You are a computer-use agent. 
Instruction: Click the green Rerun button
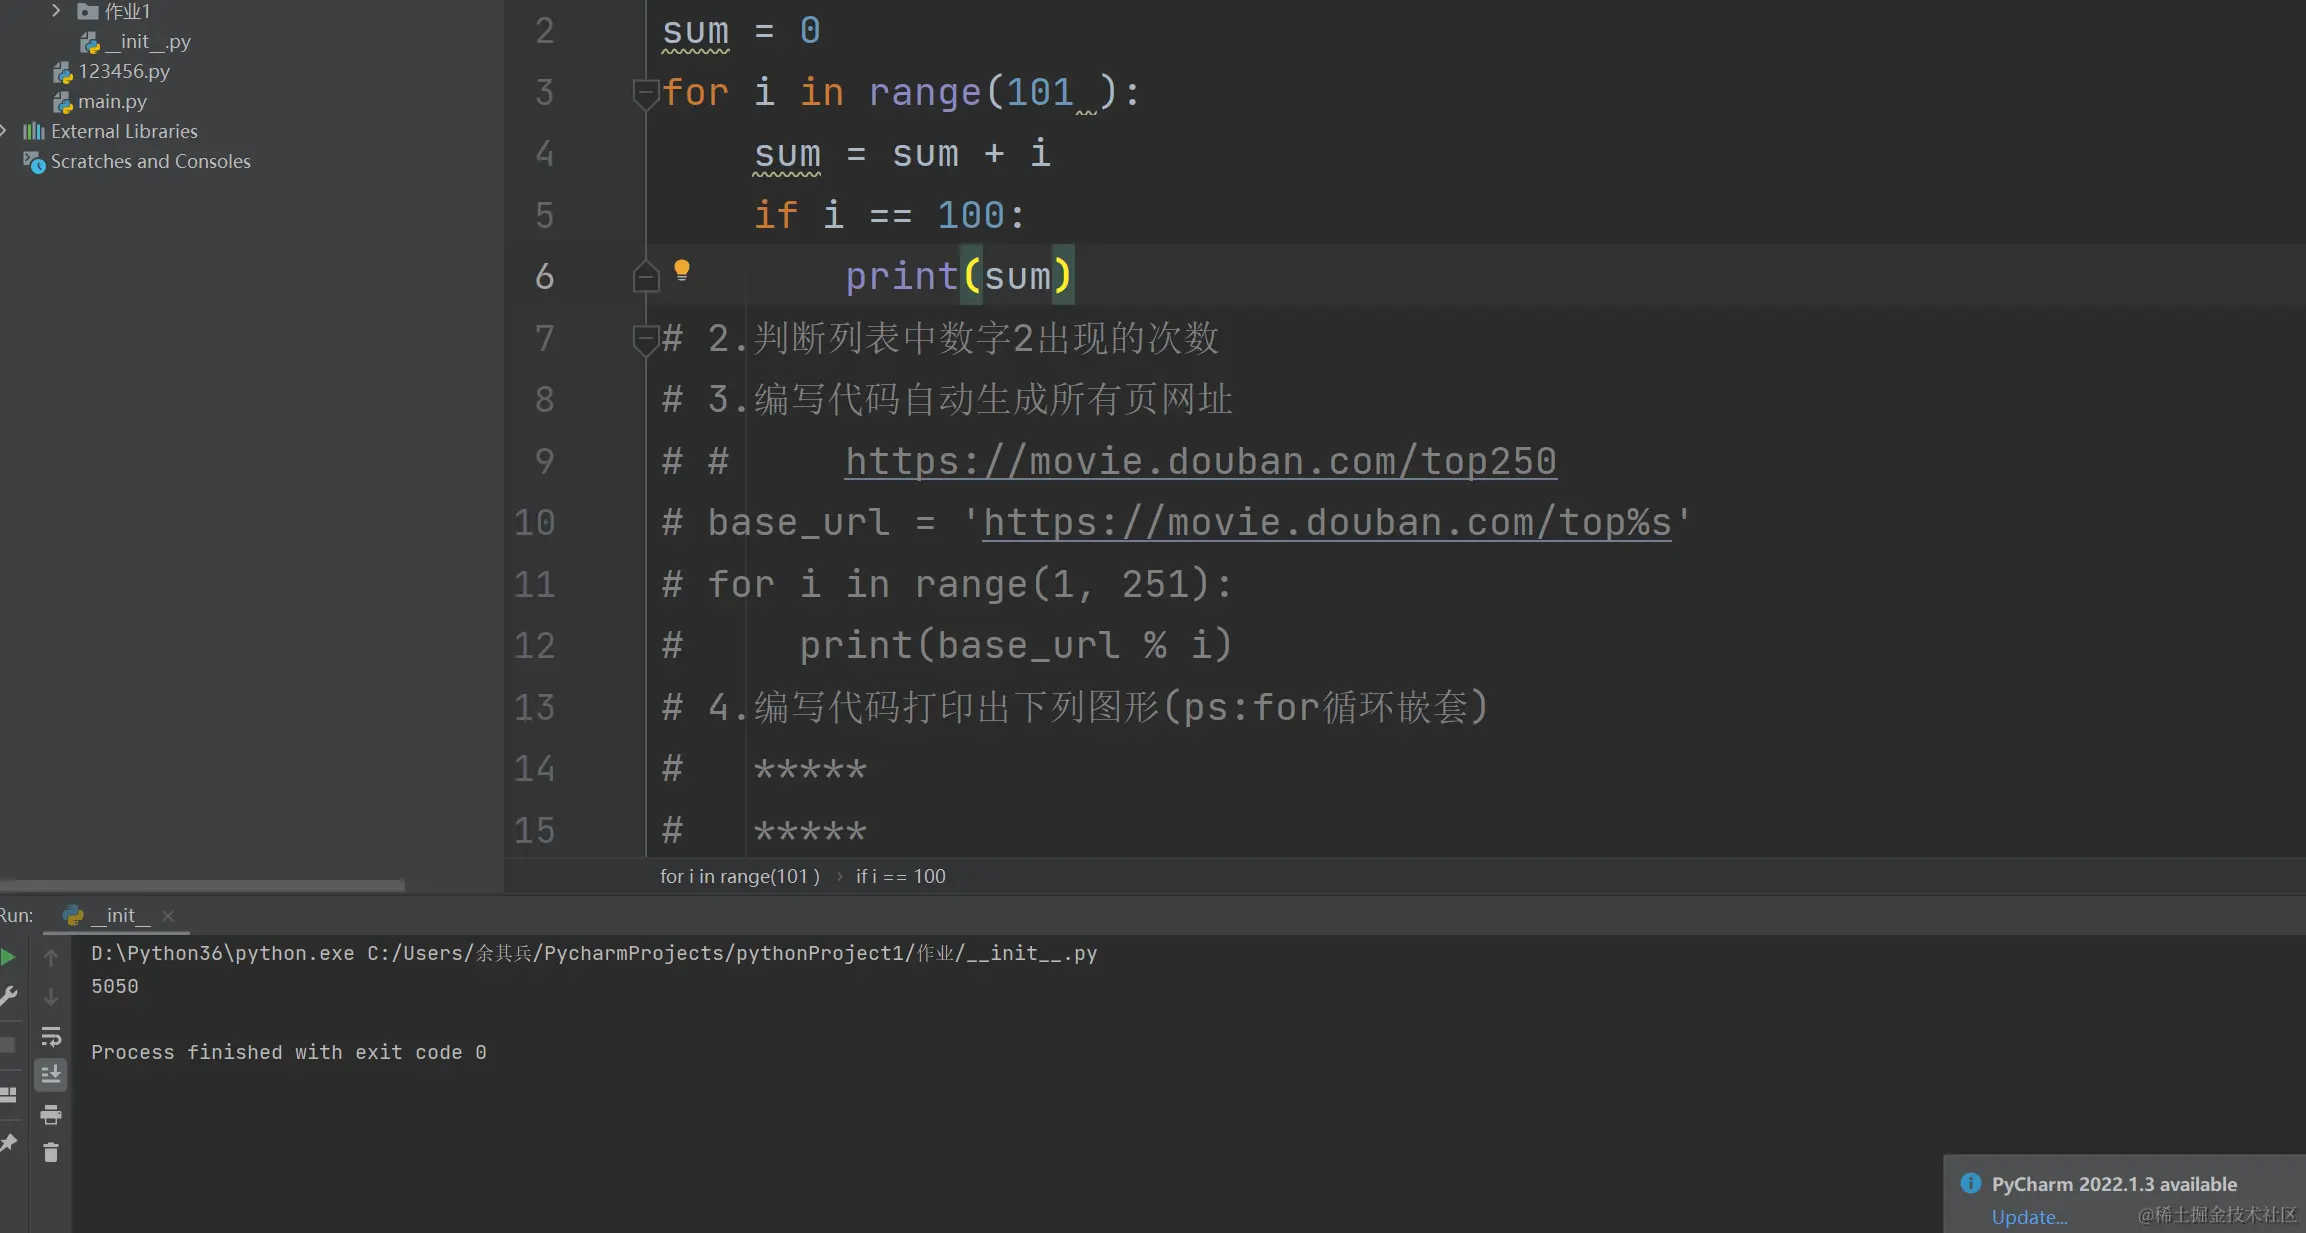[x=8, y=957]
